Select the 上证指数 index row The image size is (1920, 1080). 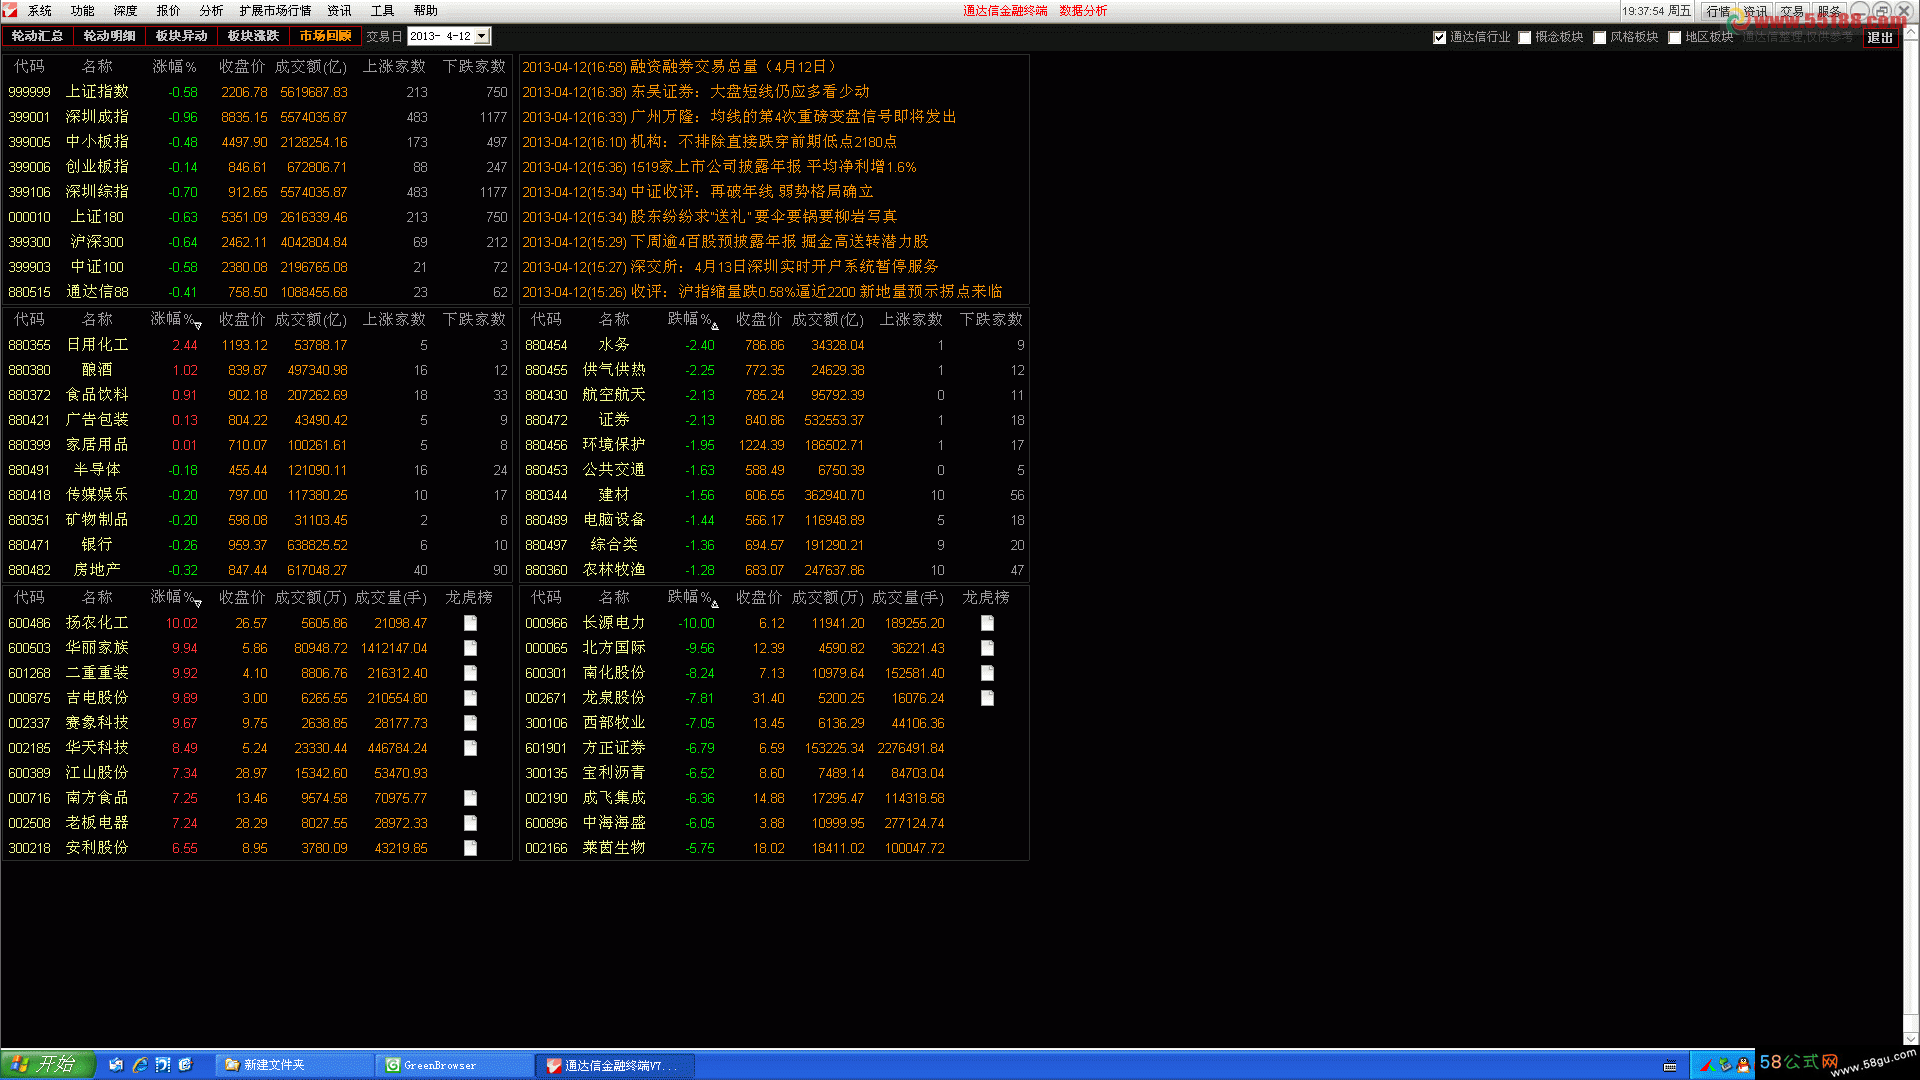click(x=257, y=92)
